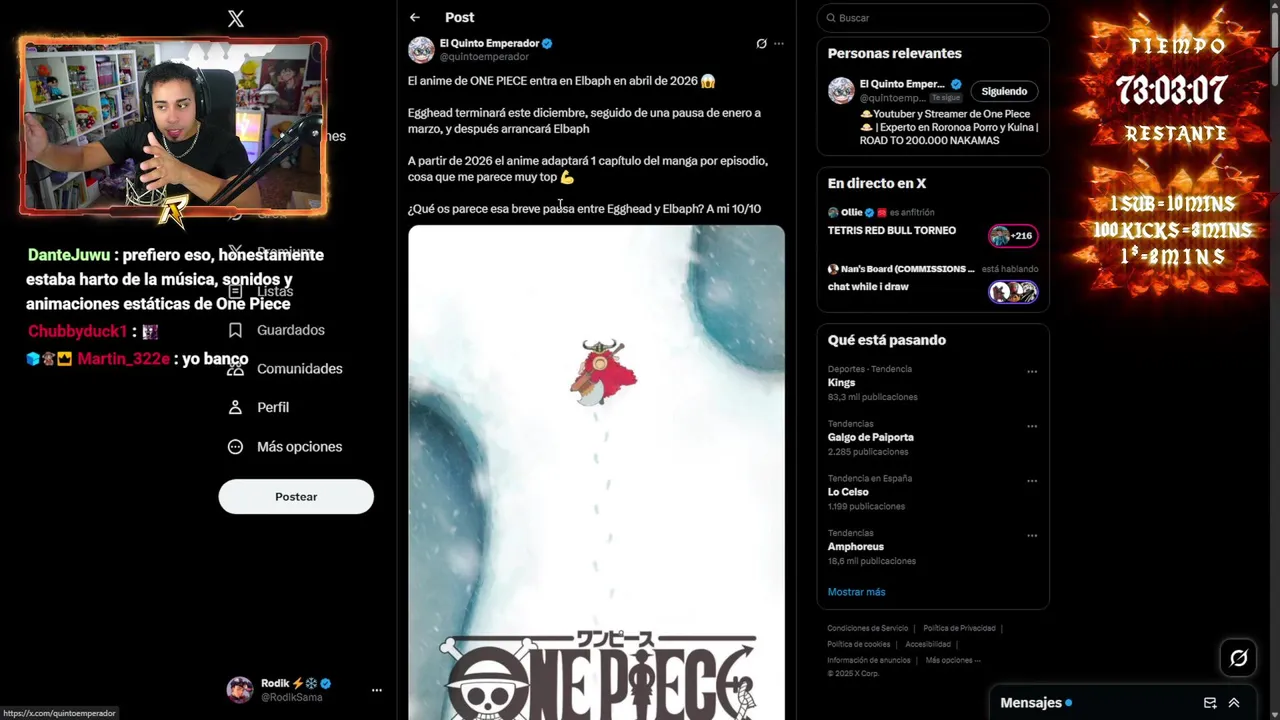Screen dimensions: 1280x720
Task: Toggle the Siguiendo follow button
Action: click(x=1004, y=91)
